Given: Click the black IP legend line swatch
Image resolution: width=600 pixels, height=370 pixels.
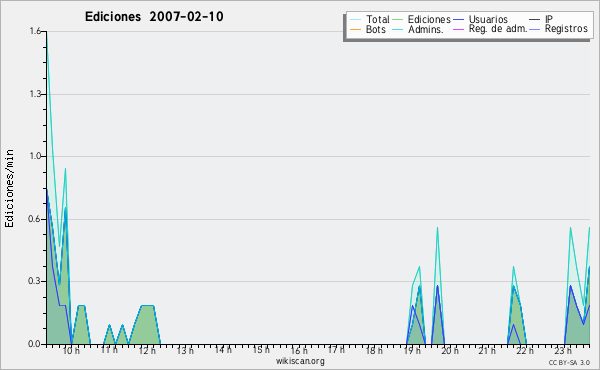Looking at the screenshot, I should click(x=535, y=20).
